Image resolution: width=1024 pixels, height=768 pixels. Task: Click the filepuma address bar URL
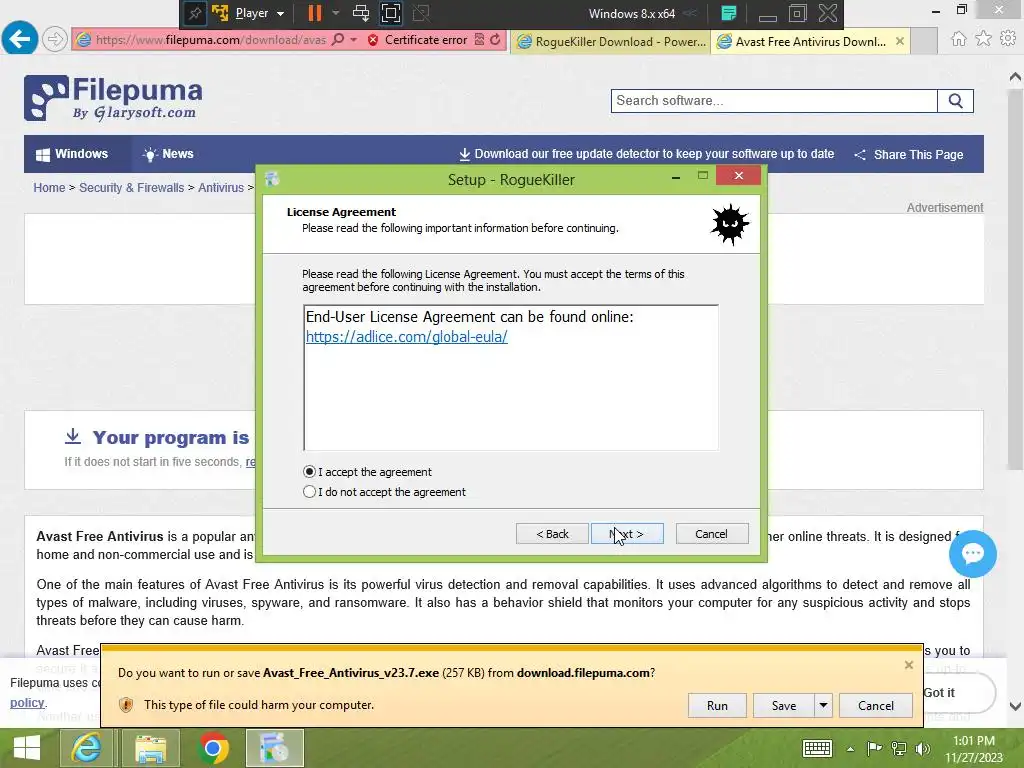tap(210, 40)
